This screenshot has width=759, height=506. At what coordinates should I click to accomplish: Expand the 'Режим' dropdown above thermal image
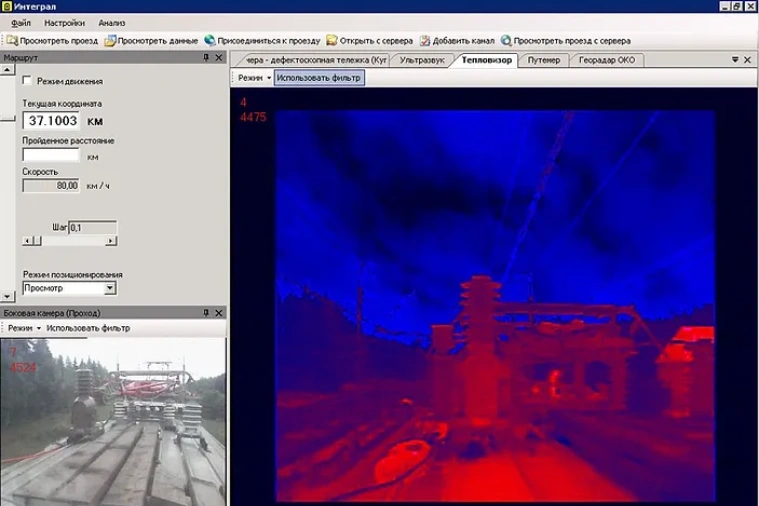click(254, 77)
